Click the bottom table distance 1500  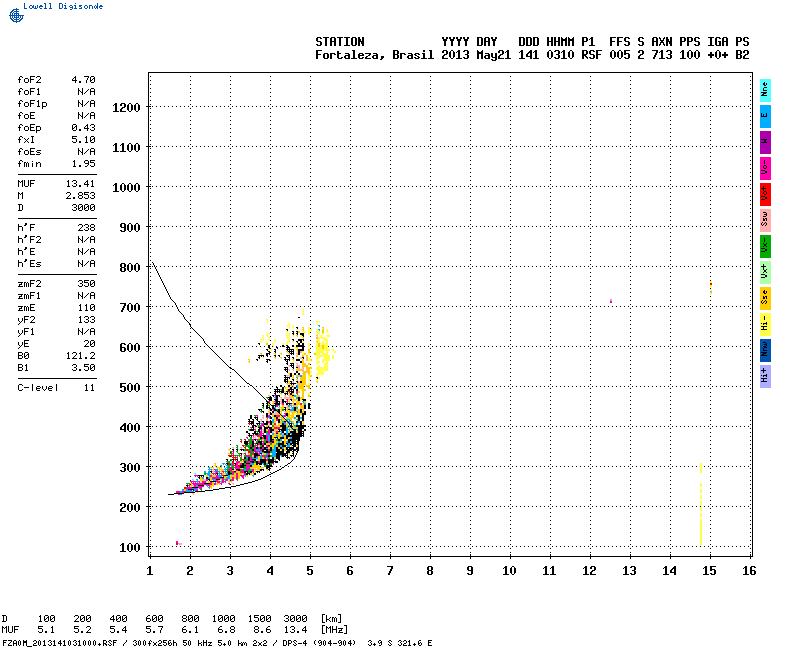click(x=260, y=619)
